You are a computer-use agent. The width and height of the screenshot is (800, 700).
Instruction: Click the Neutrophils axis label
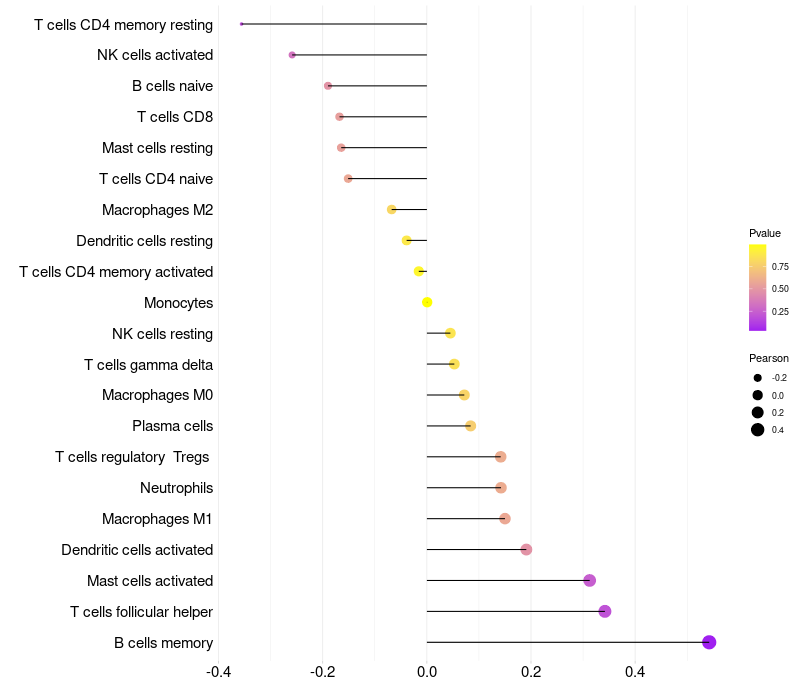pos(176,488)
